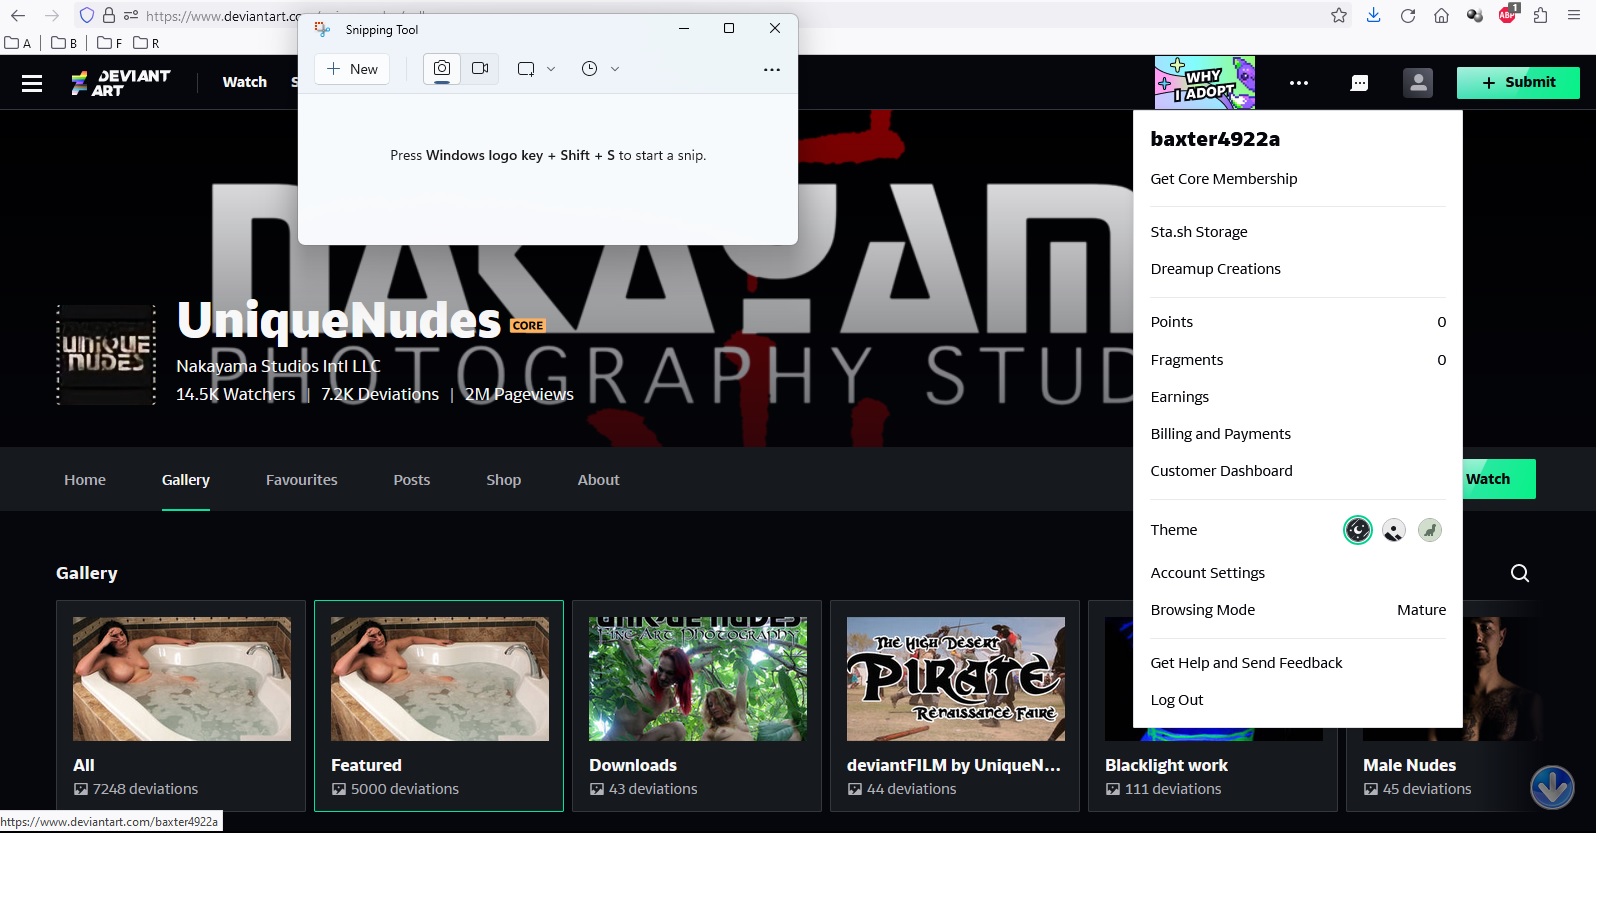Click the user profile avatar icon
This screenshot has height=900, width=1600.
[x=1418, y=83]
